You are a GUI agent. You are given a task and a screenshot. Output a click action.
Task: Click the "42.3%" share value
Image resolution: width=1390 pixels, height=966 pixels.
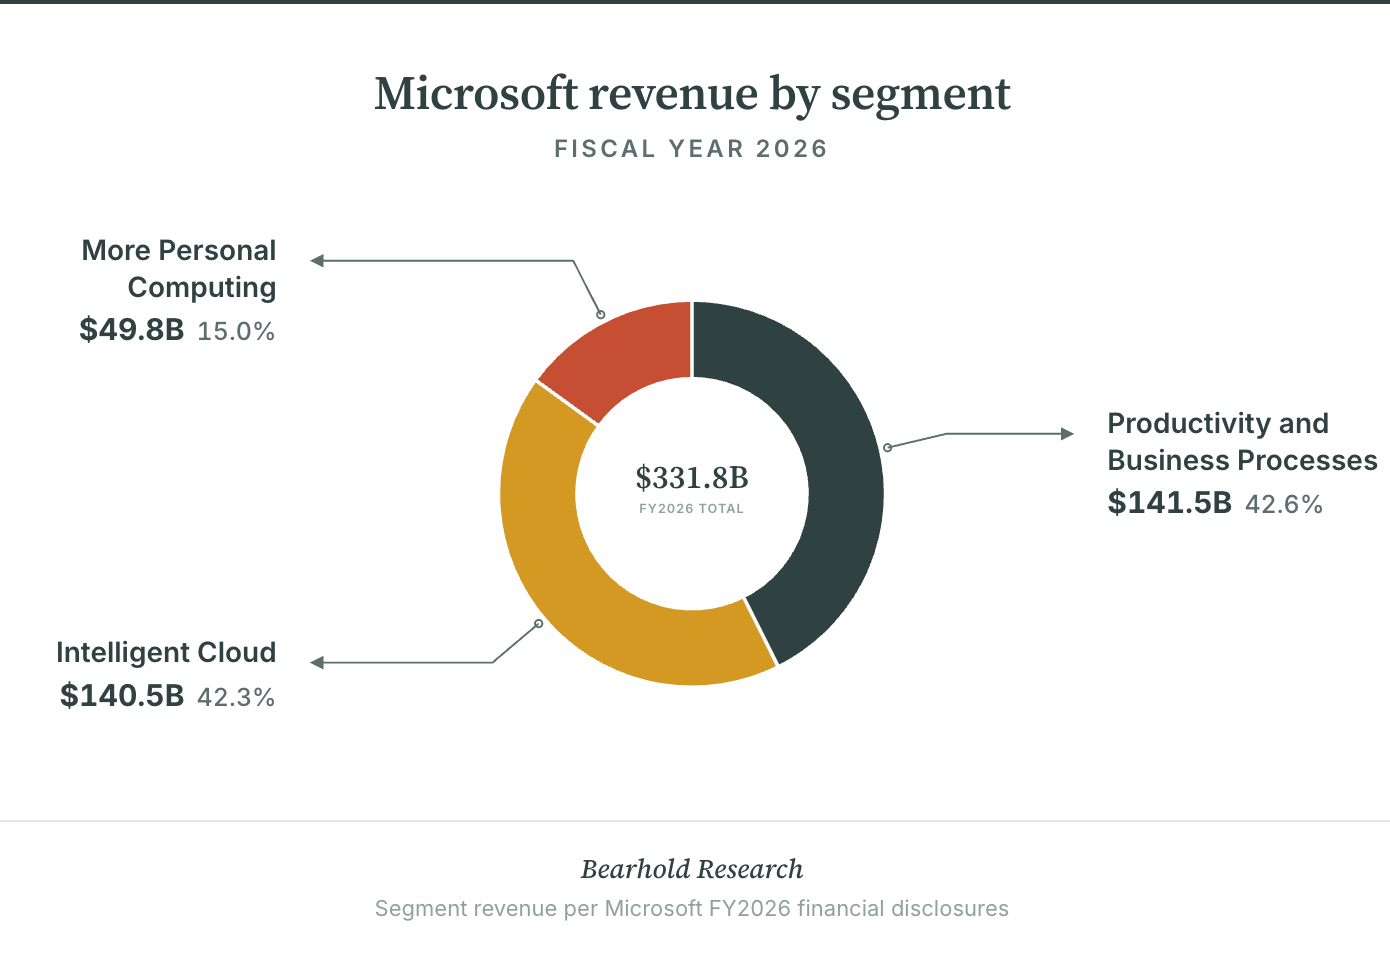click(x=236, y=697)
